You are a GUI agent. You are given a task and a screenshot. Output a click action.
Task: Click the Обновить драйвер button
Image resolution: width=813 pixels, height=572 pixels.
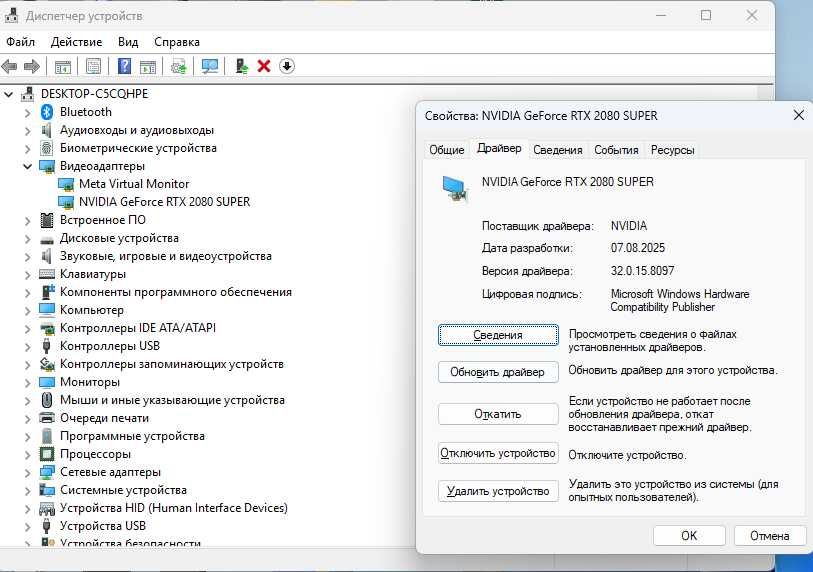tap(498, 372)
